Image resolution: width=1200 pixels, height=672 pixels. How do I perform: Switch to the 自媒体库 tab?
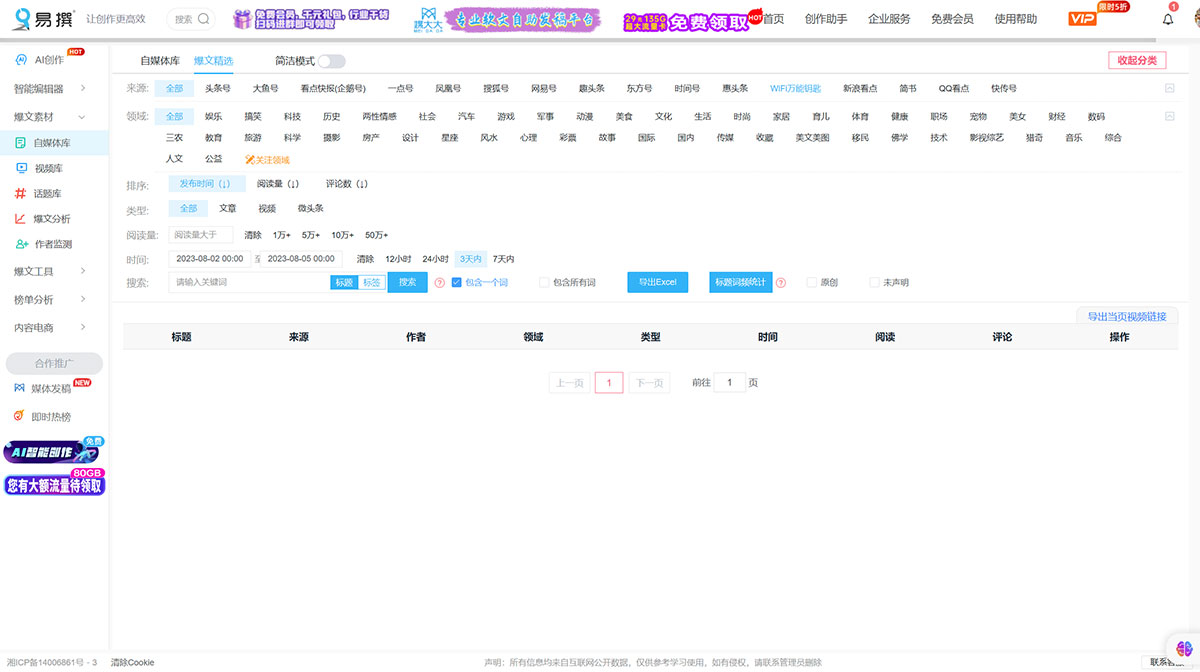160,60
